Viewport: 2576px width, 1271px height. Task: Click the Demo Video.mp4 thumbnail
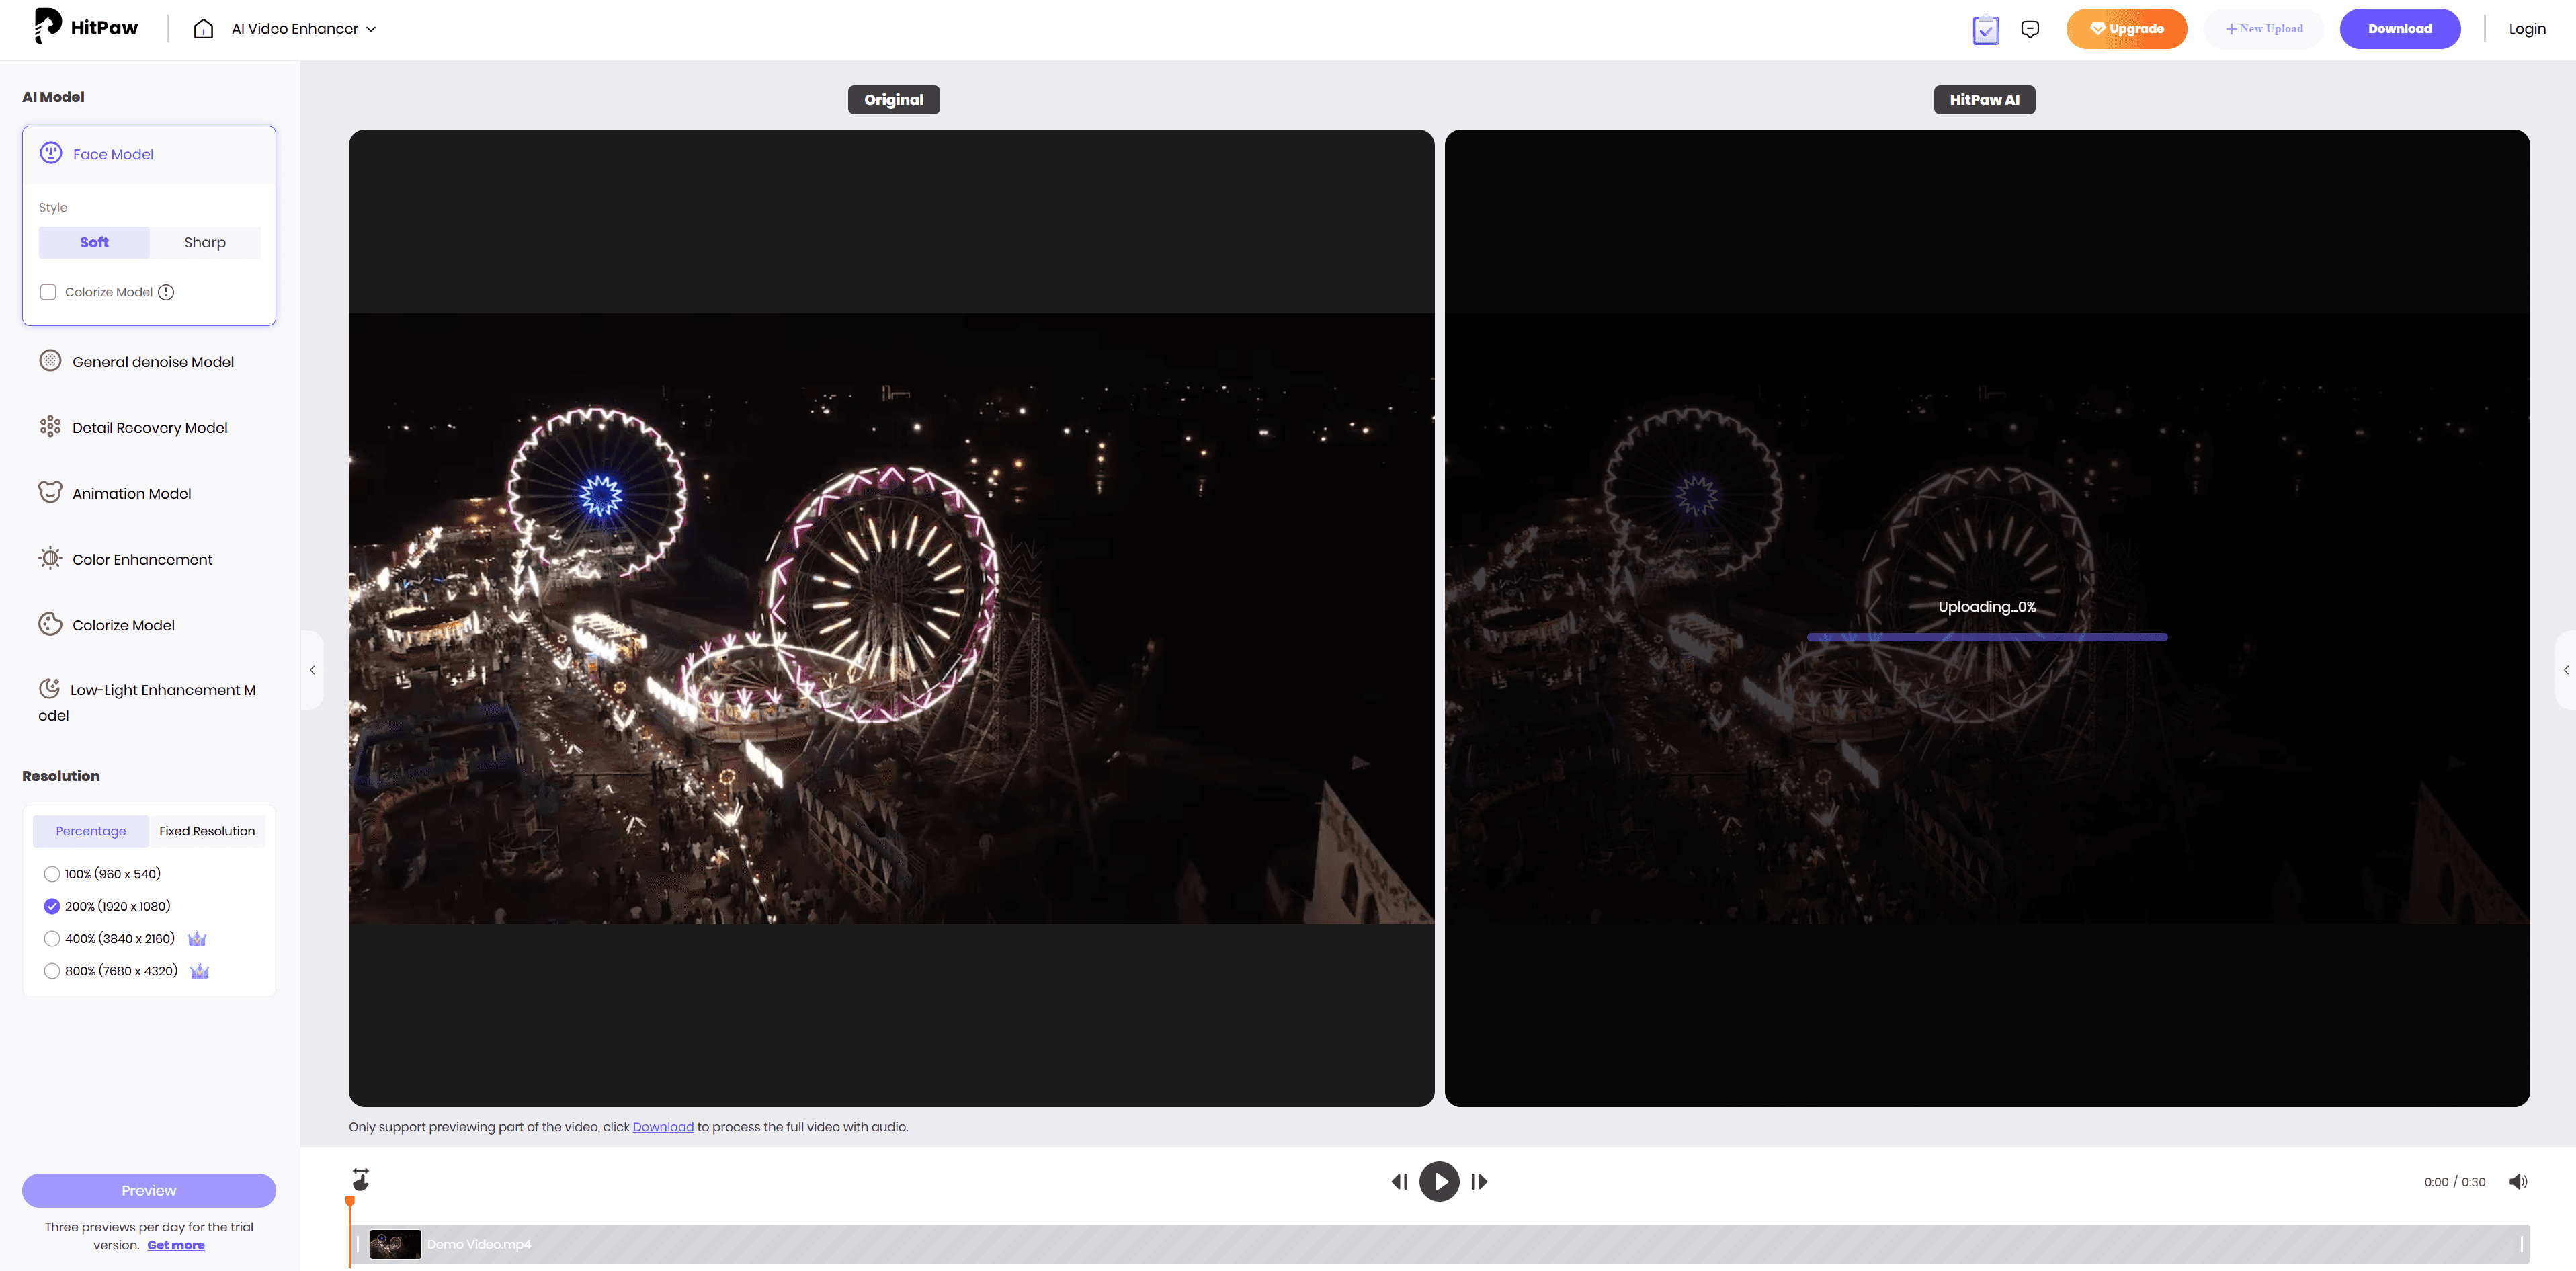395,1244
